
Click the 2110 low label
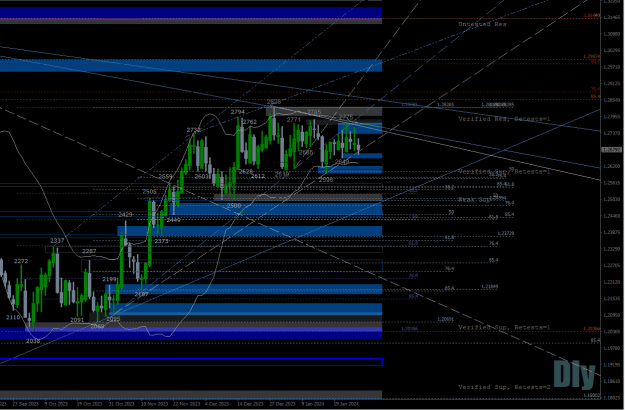[13, 318]
